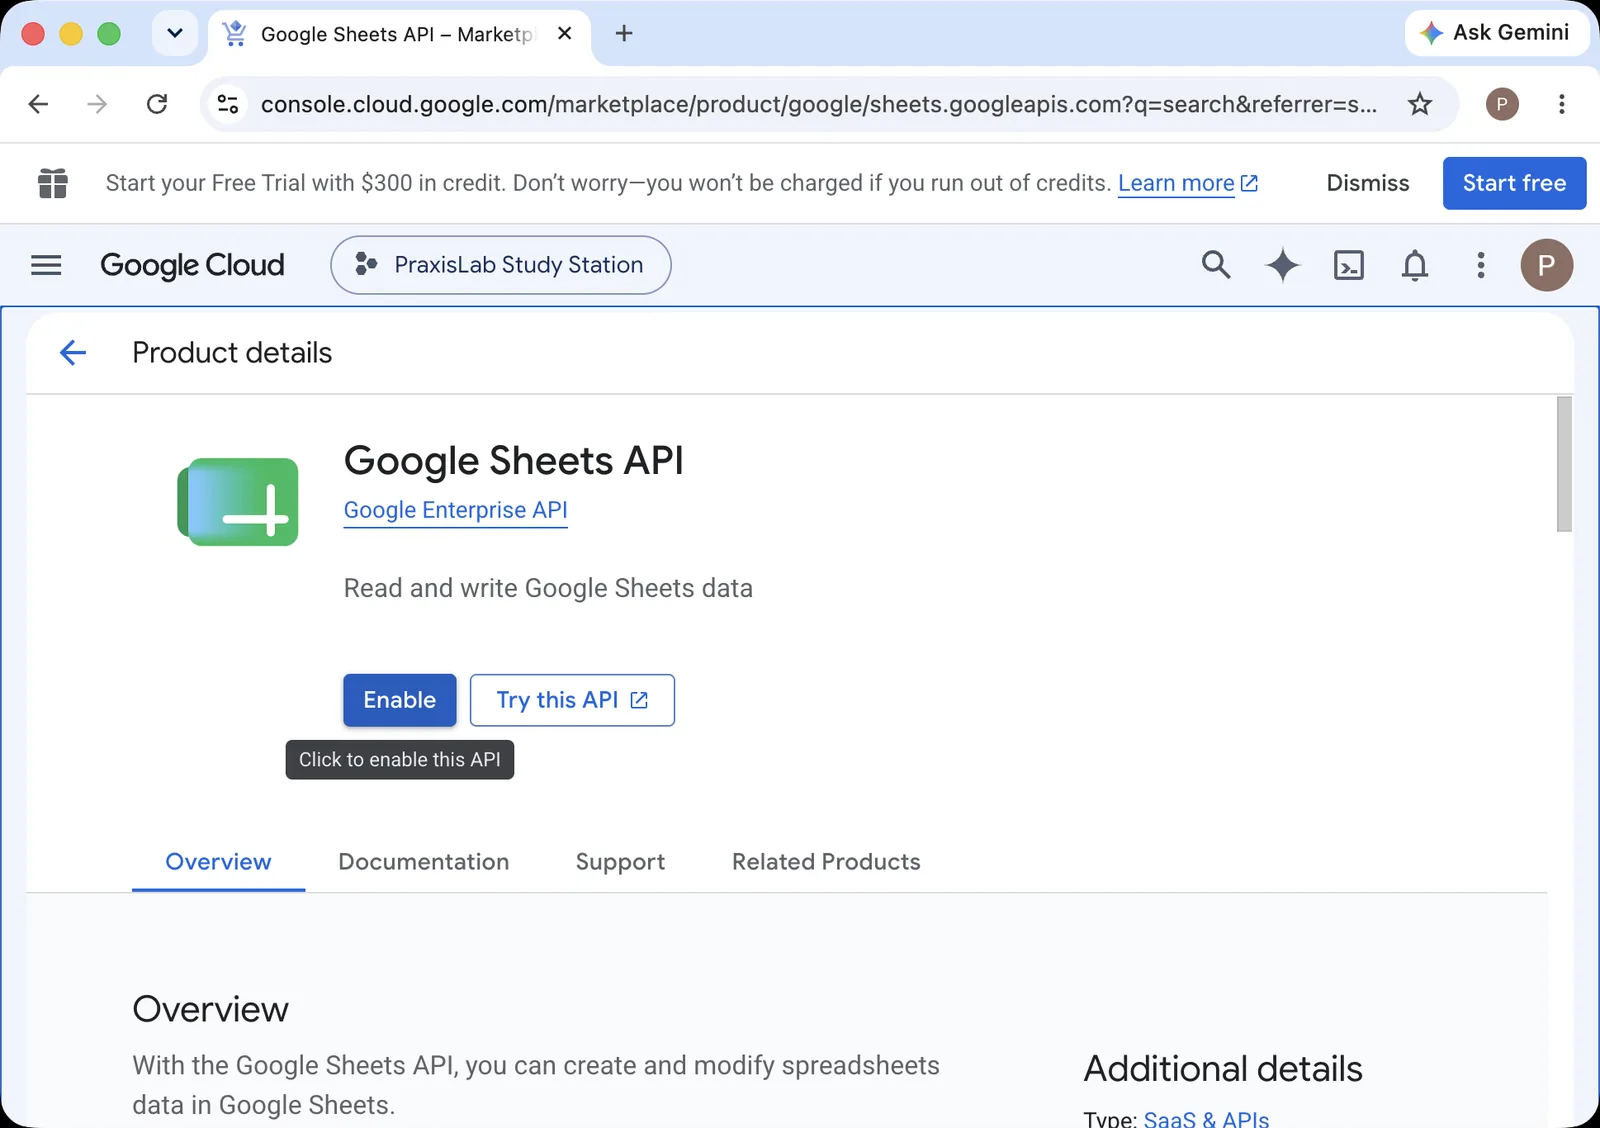Activate Cloud Shell terminal icon
The image size is (1600, 1128).
coord(1349,265)
